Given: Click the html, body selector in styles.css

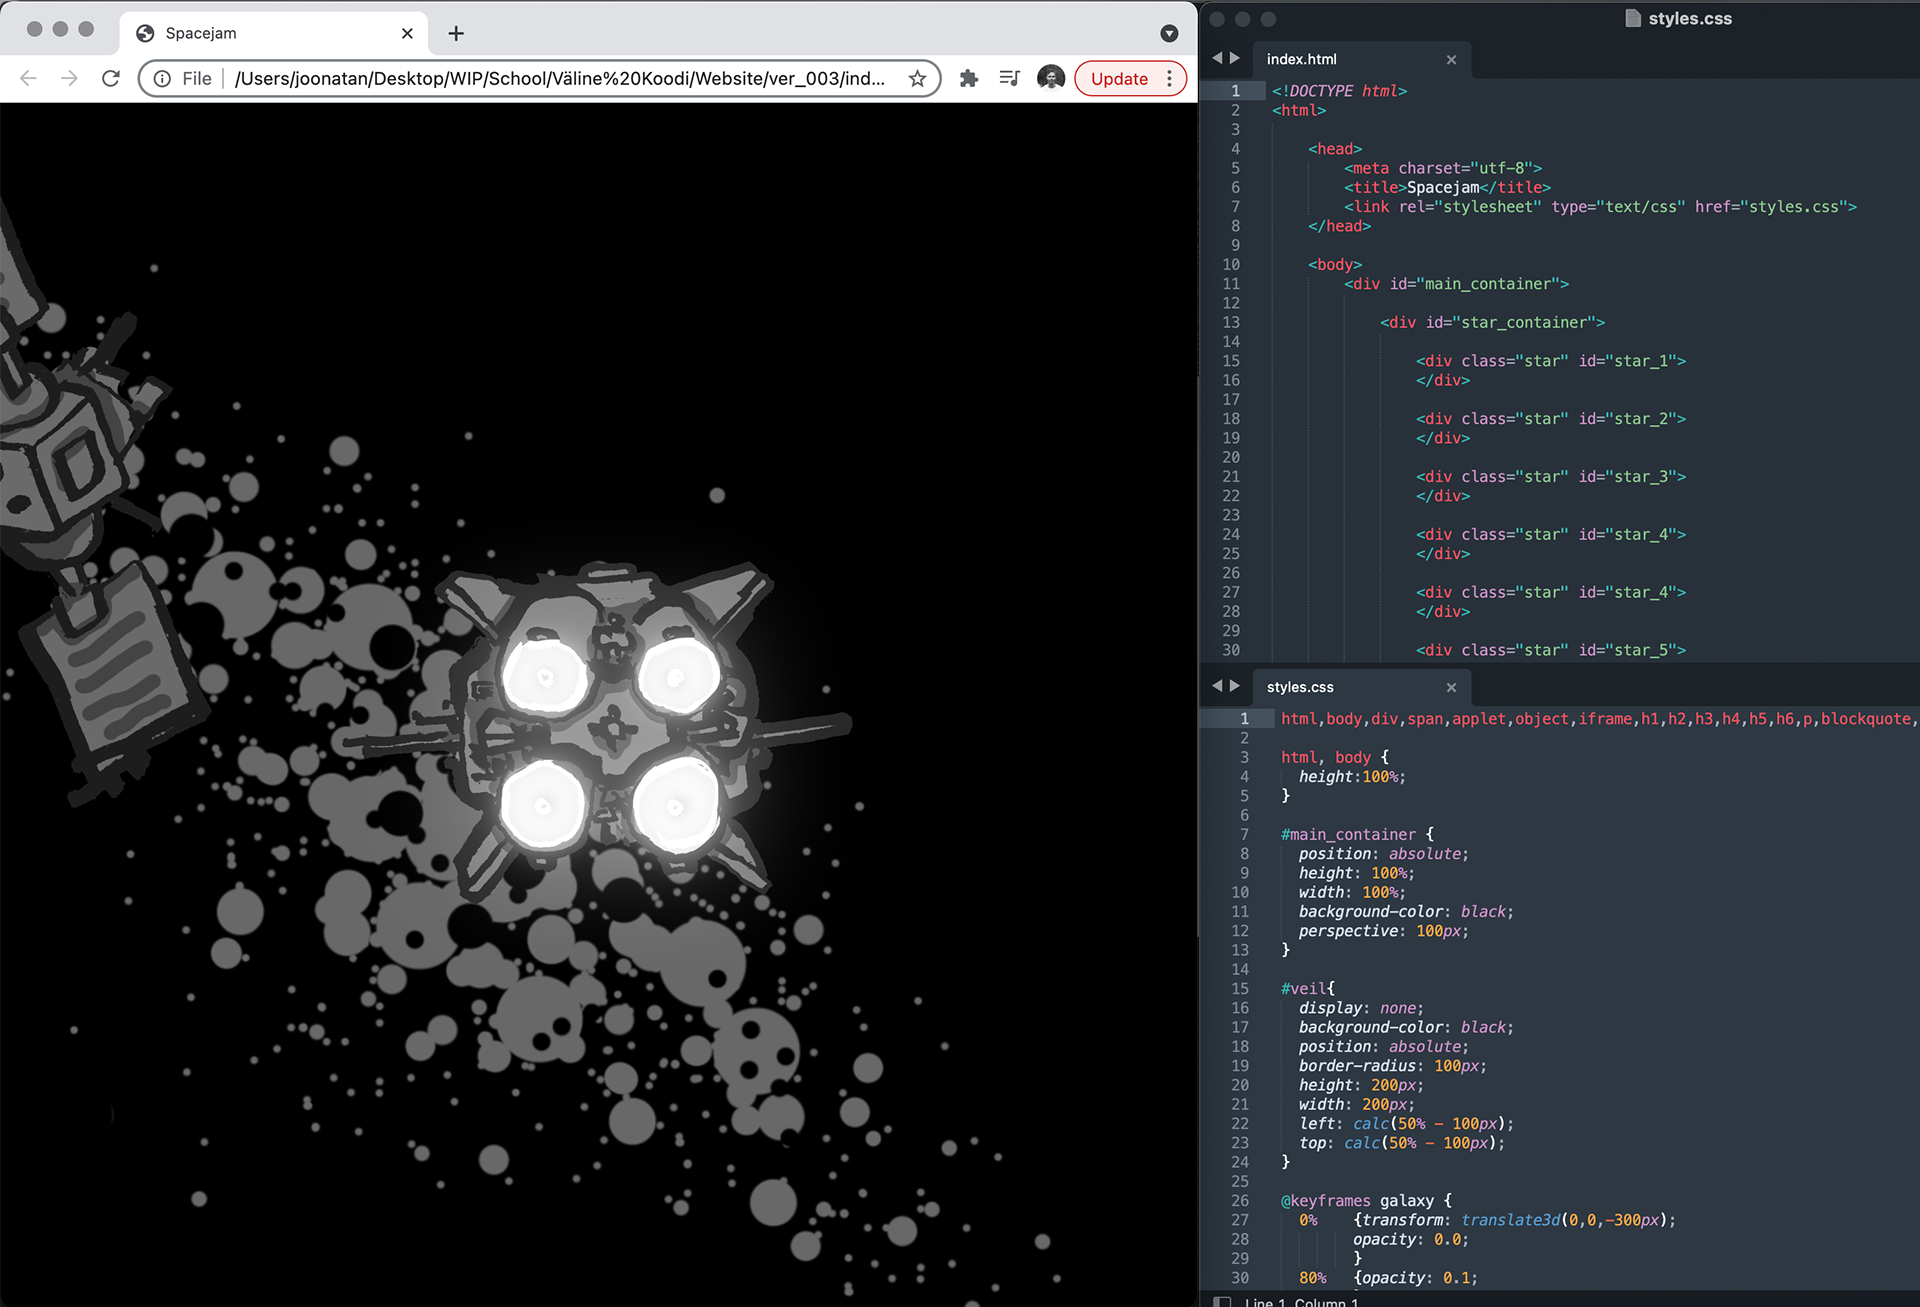Looking at the screenshot, I should (x=1325, y=757).
